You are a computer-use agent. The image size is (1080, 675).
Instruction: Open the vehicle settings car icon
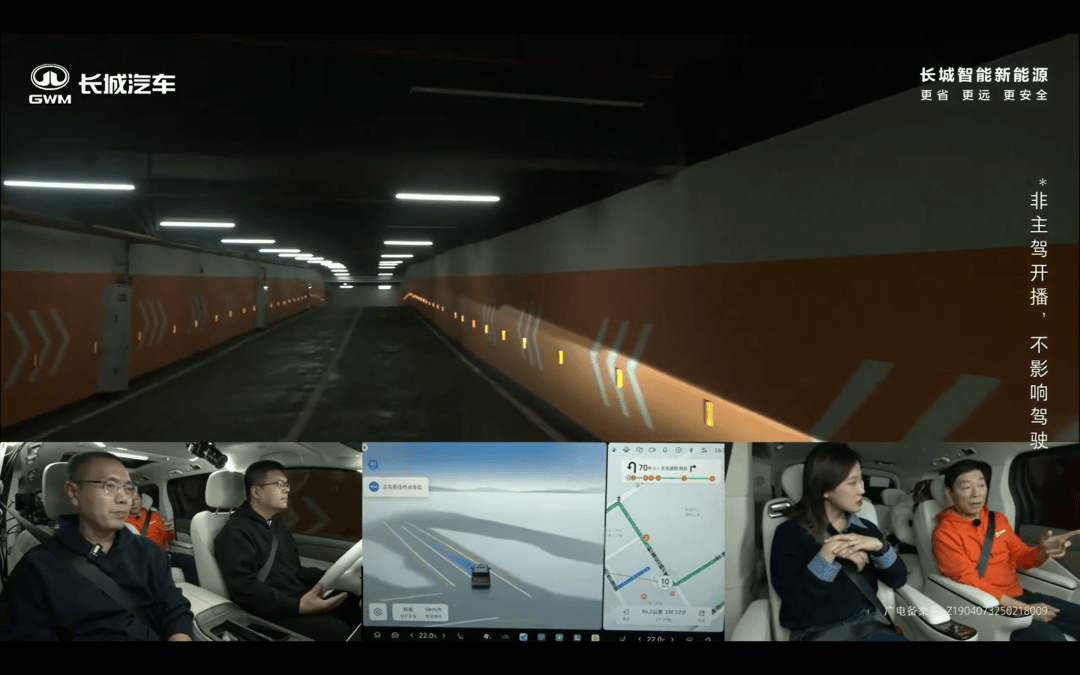click(395, 635)
